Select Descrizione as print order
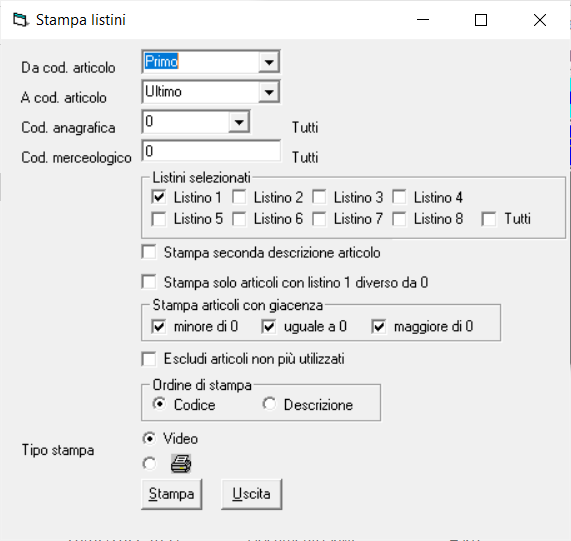The height and width of the screenshot is (541, 571). pos(269,404)
